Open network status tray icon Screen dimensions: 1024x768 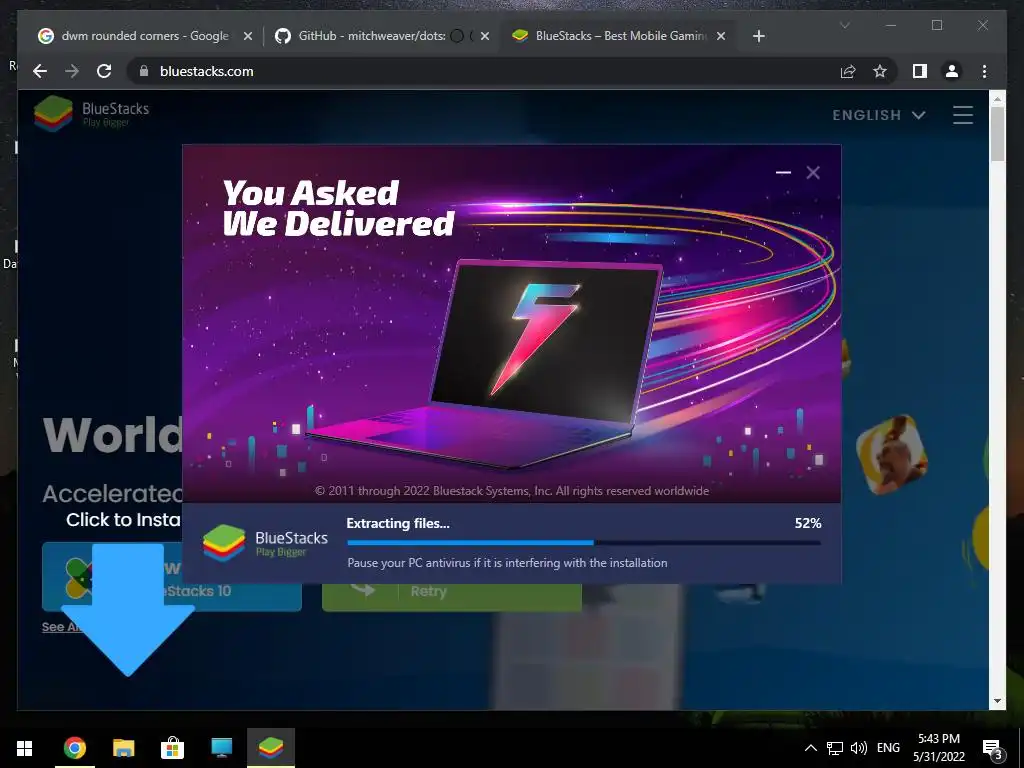(x=835, y=748)
